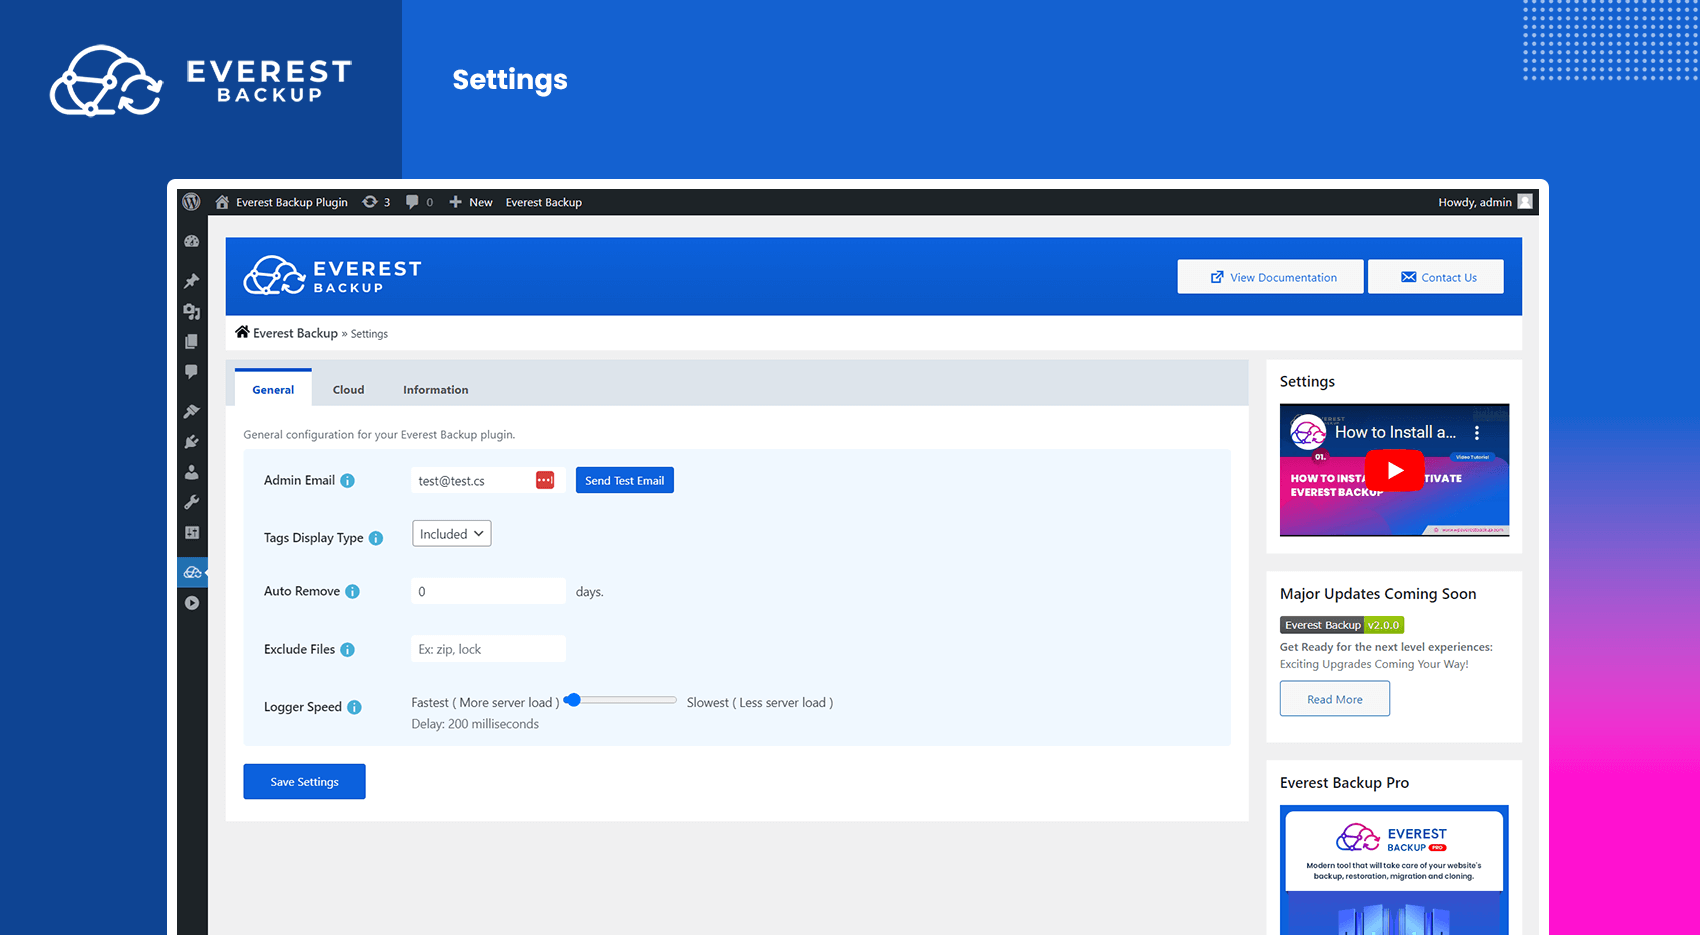Select the Everest Backup cloud icon in sidebar
The height and width of the screenshot is (935, 1700).
(x=192, y=572)
